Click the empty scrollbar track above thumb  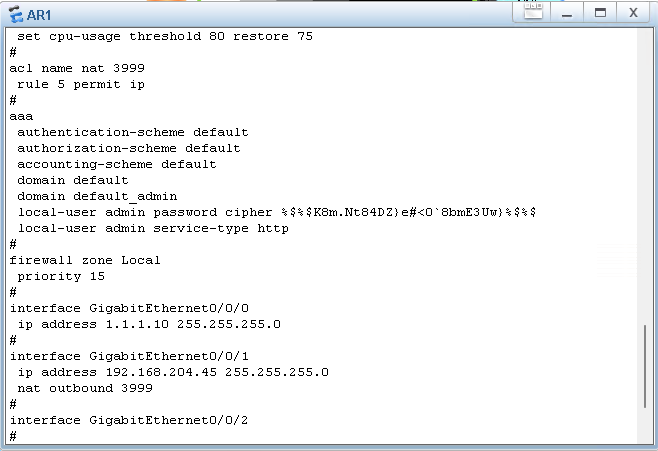click(645, 180)
